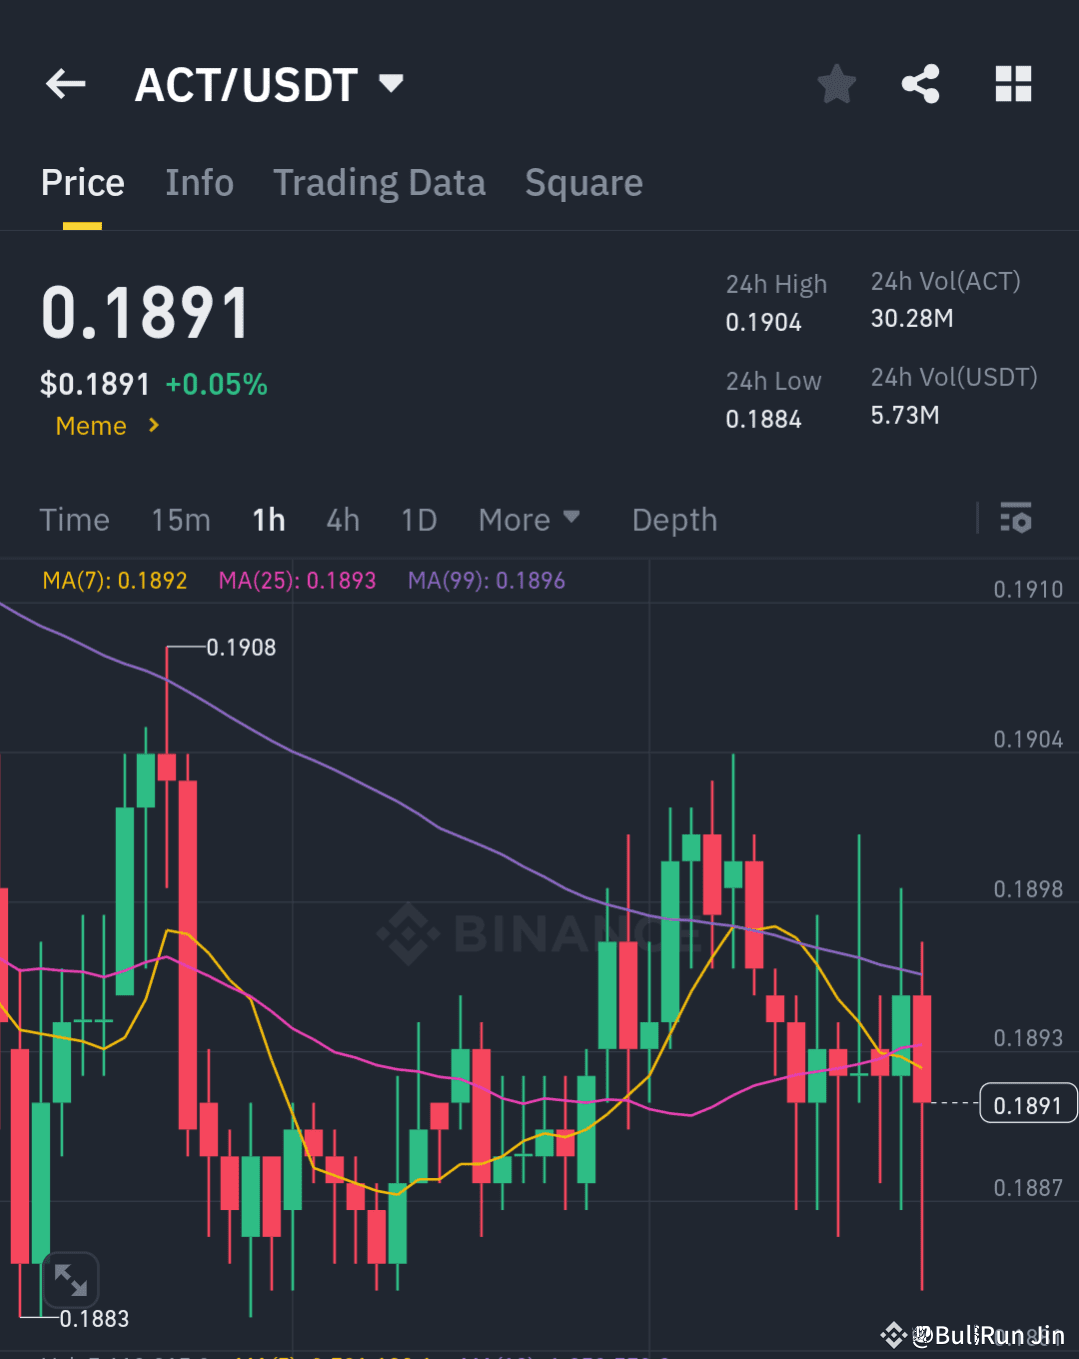Screen dimensions: 1079x1359
Task: Click the 0.1910 price axis label
Action: coord(1028,589)
